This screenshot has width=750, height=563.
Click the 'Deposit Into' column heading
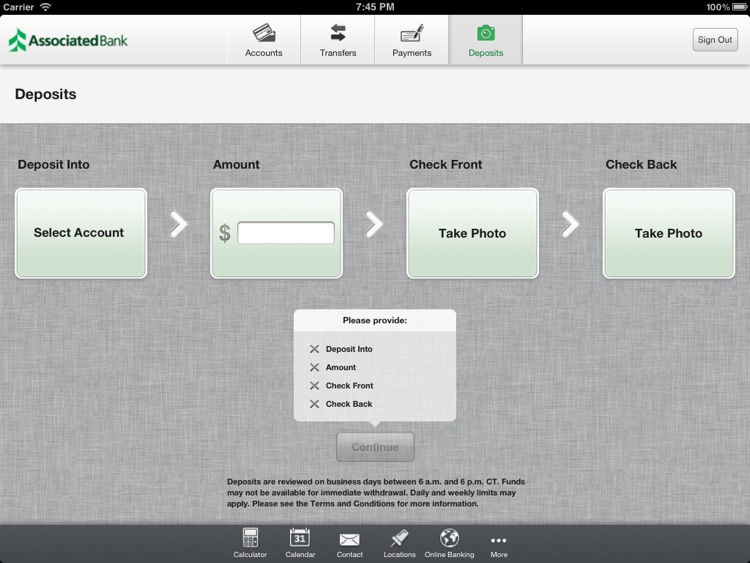pos(54,164)
